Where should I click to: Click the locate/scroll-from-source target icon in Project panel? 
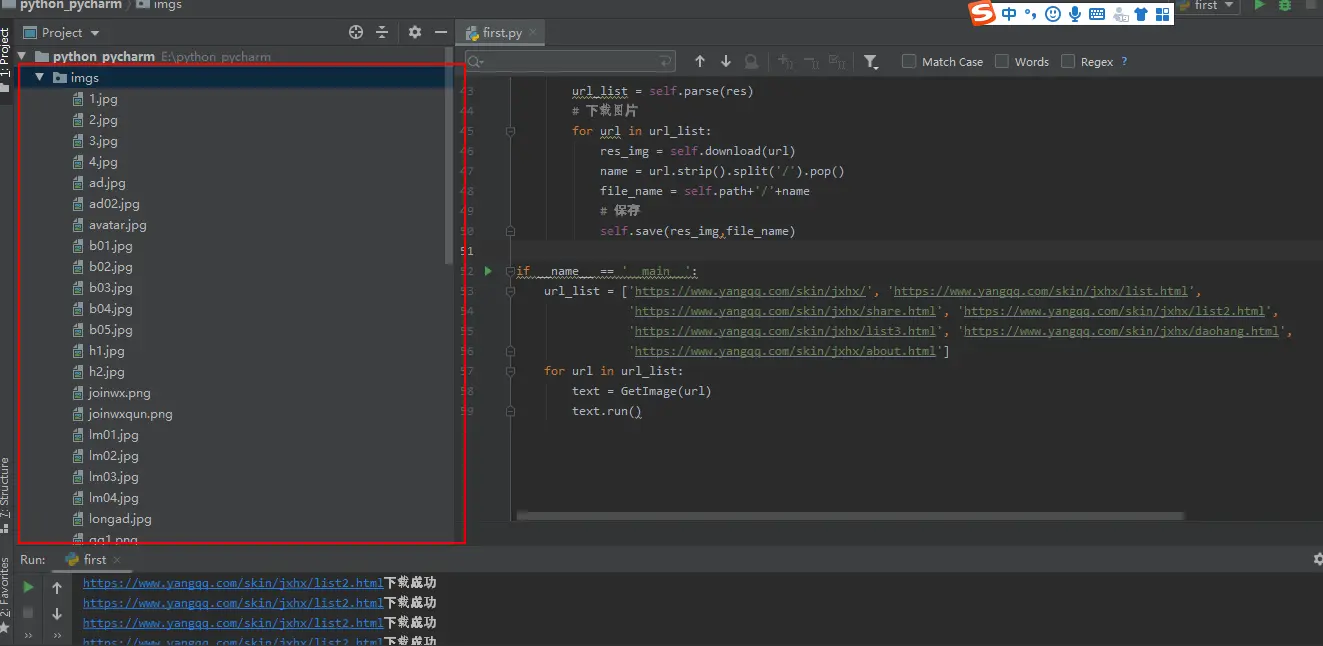(x=356, y=33)
